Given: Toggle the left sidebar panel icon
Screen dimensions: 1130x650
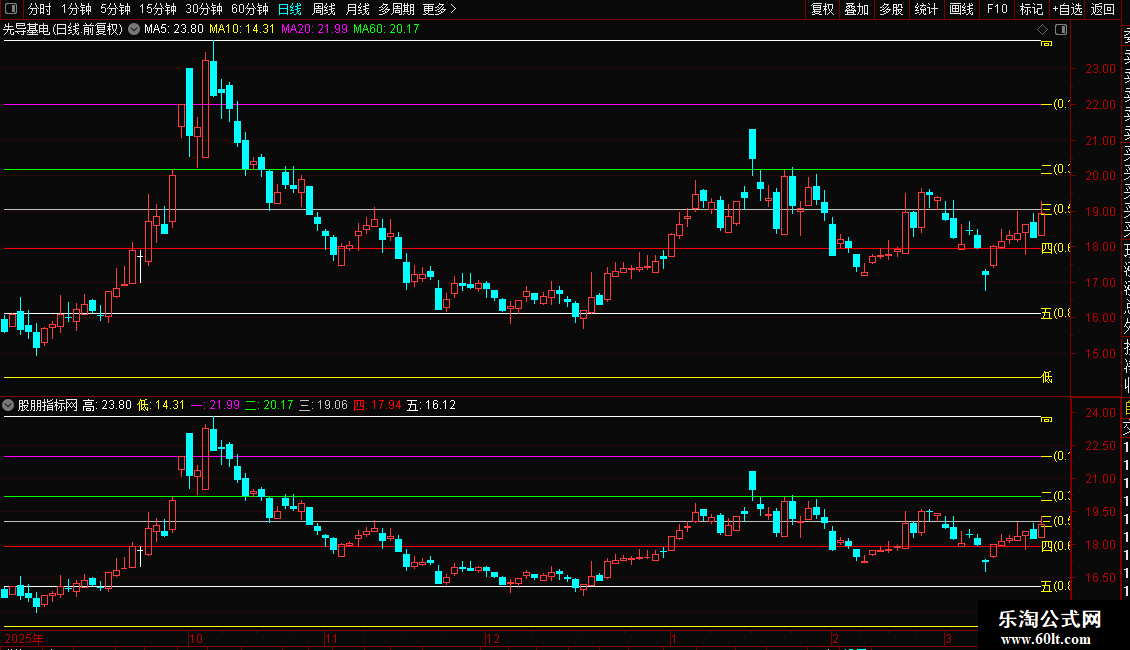Looking at the screenshot, I should click(x=11, y=9).
